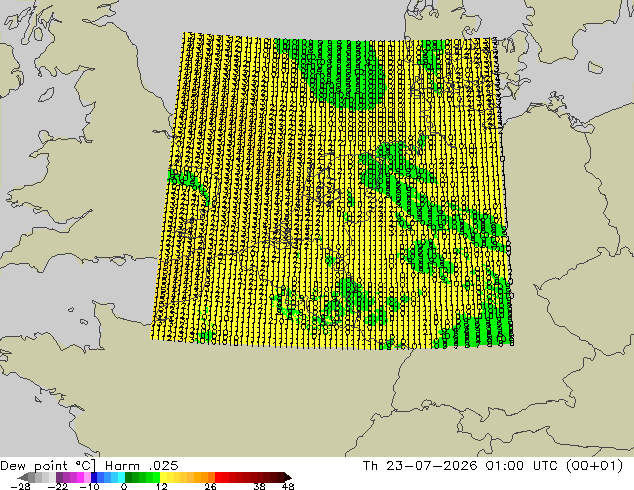Click the cyan legend swatch left of green

[x=121, y=477]
